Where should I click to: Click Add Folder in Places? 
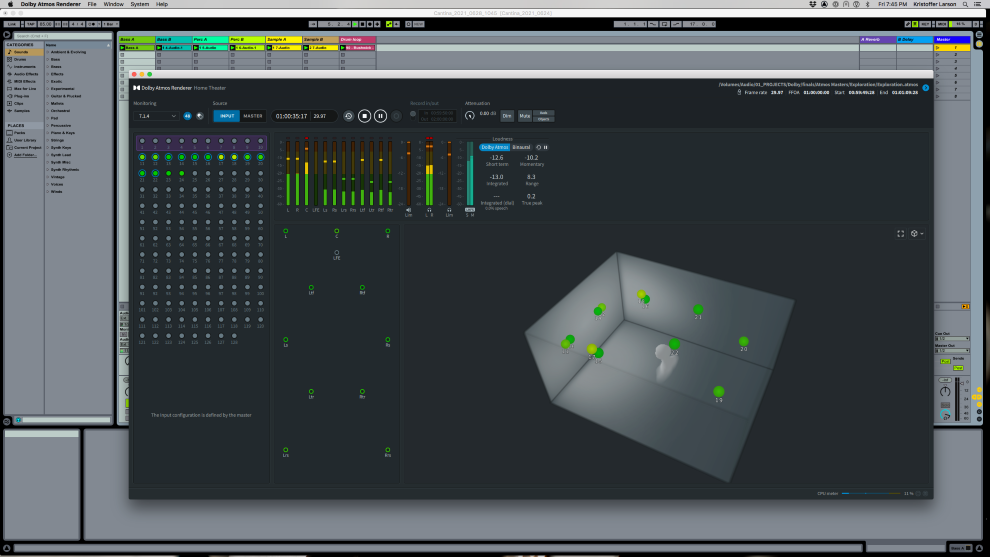click(24, 155)
